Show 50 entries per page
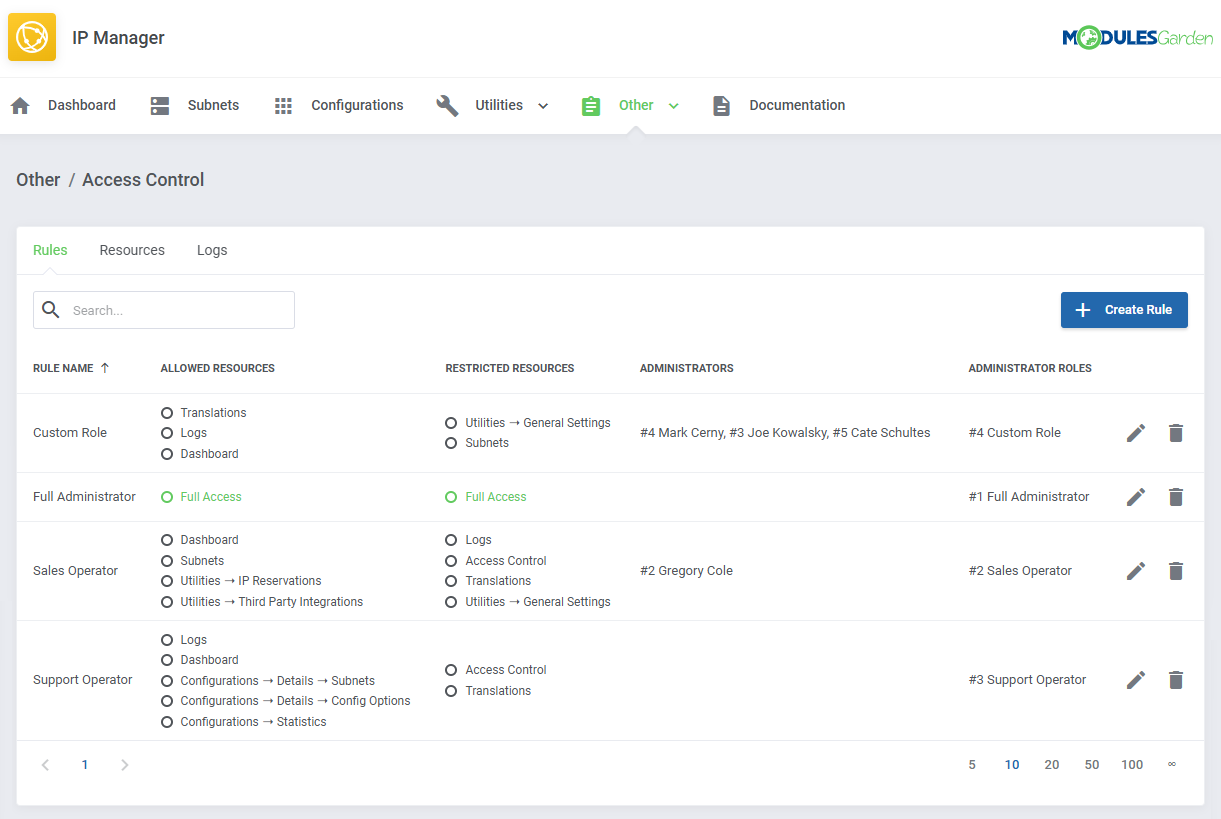Viewport: 1221px width, 819px height. tap(1092, 765)
